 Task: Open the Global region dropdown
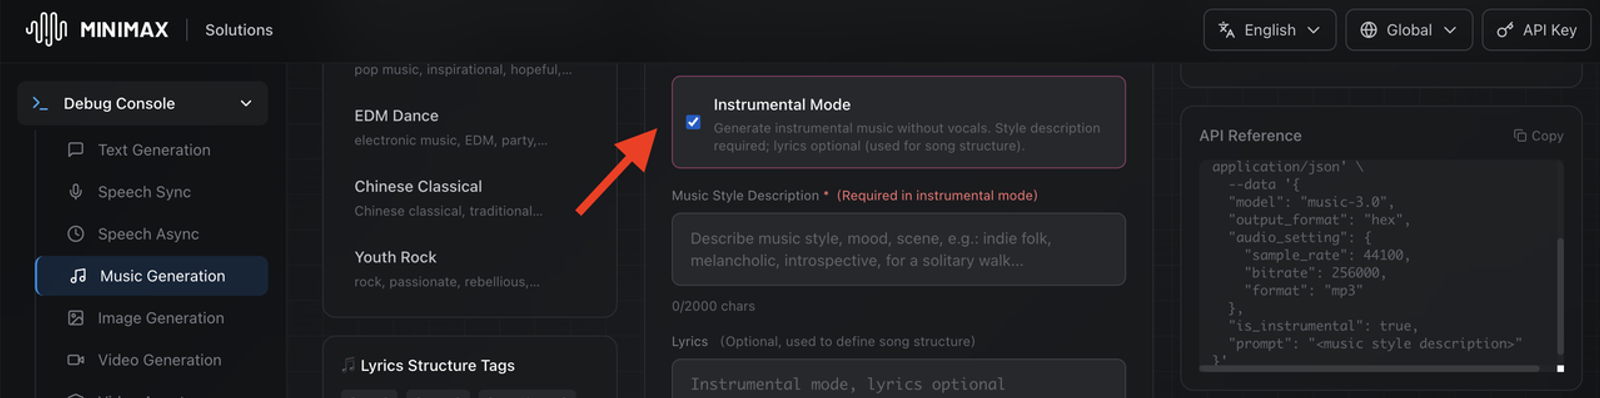coord(1408,30)
